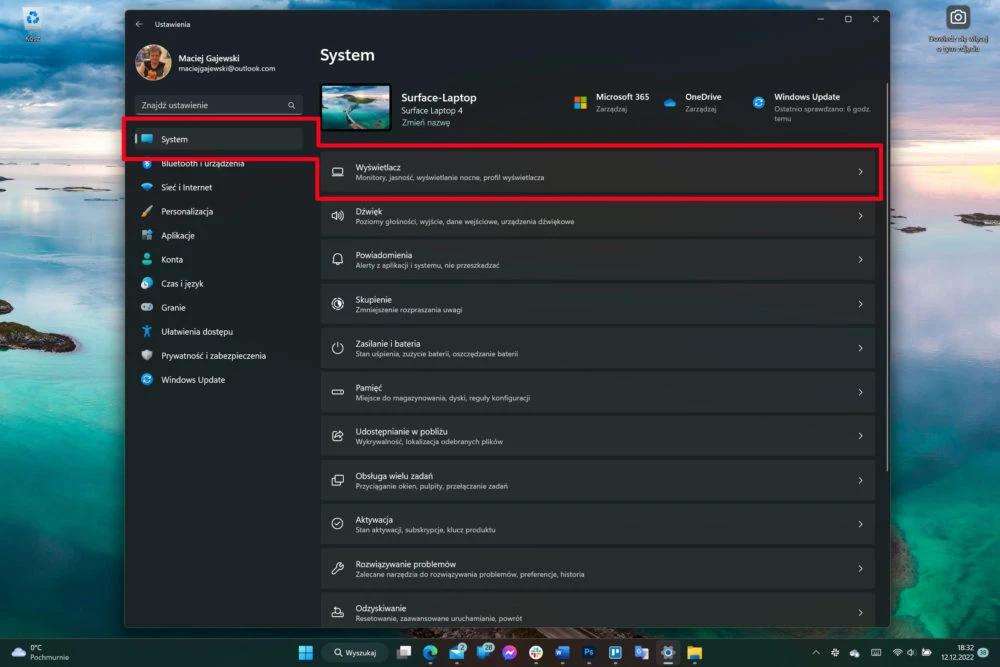The image size is (1000, 667).
Task: Open Slack from the taskbar
Action: [x=536, y=652]
